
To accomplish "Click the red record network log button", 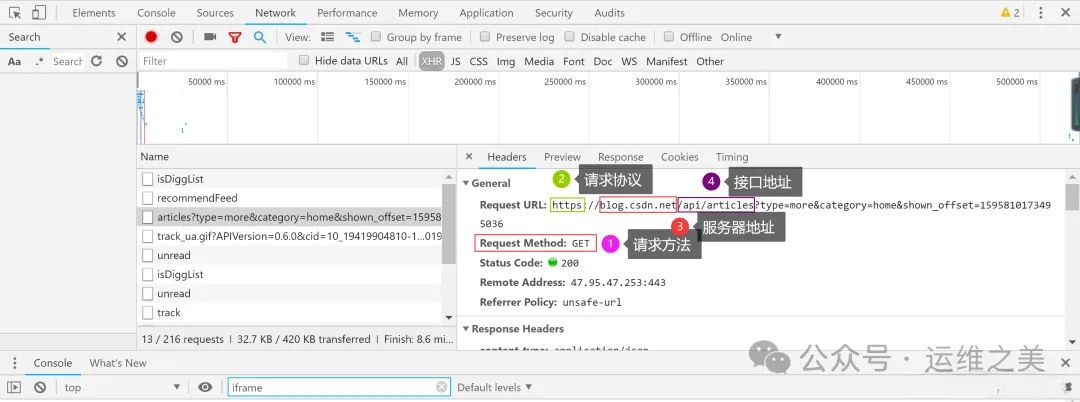I will point(152,37).
